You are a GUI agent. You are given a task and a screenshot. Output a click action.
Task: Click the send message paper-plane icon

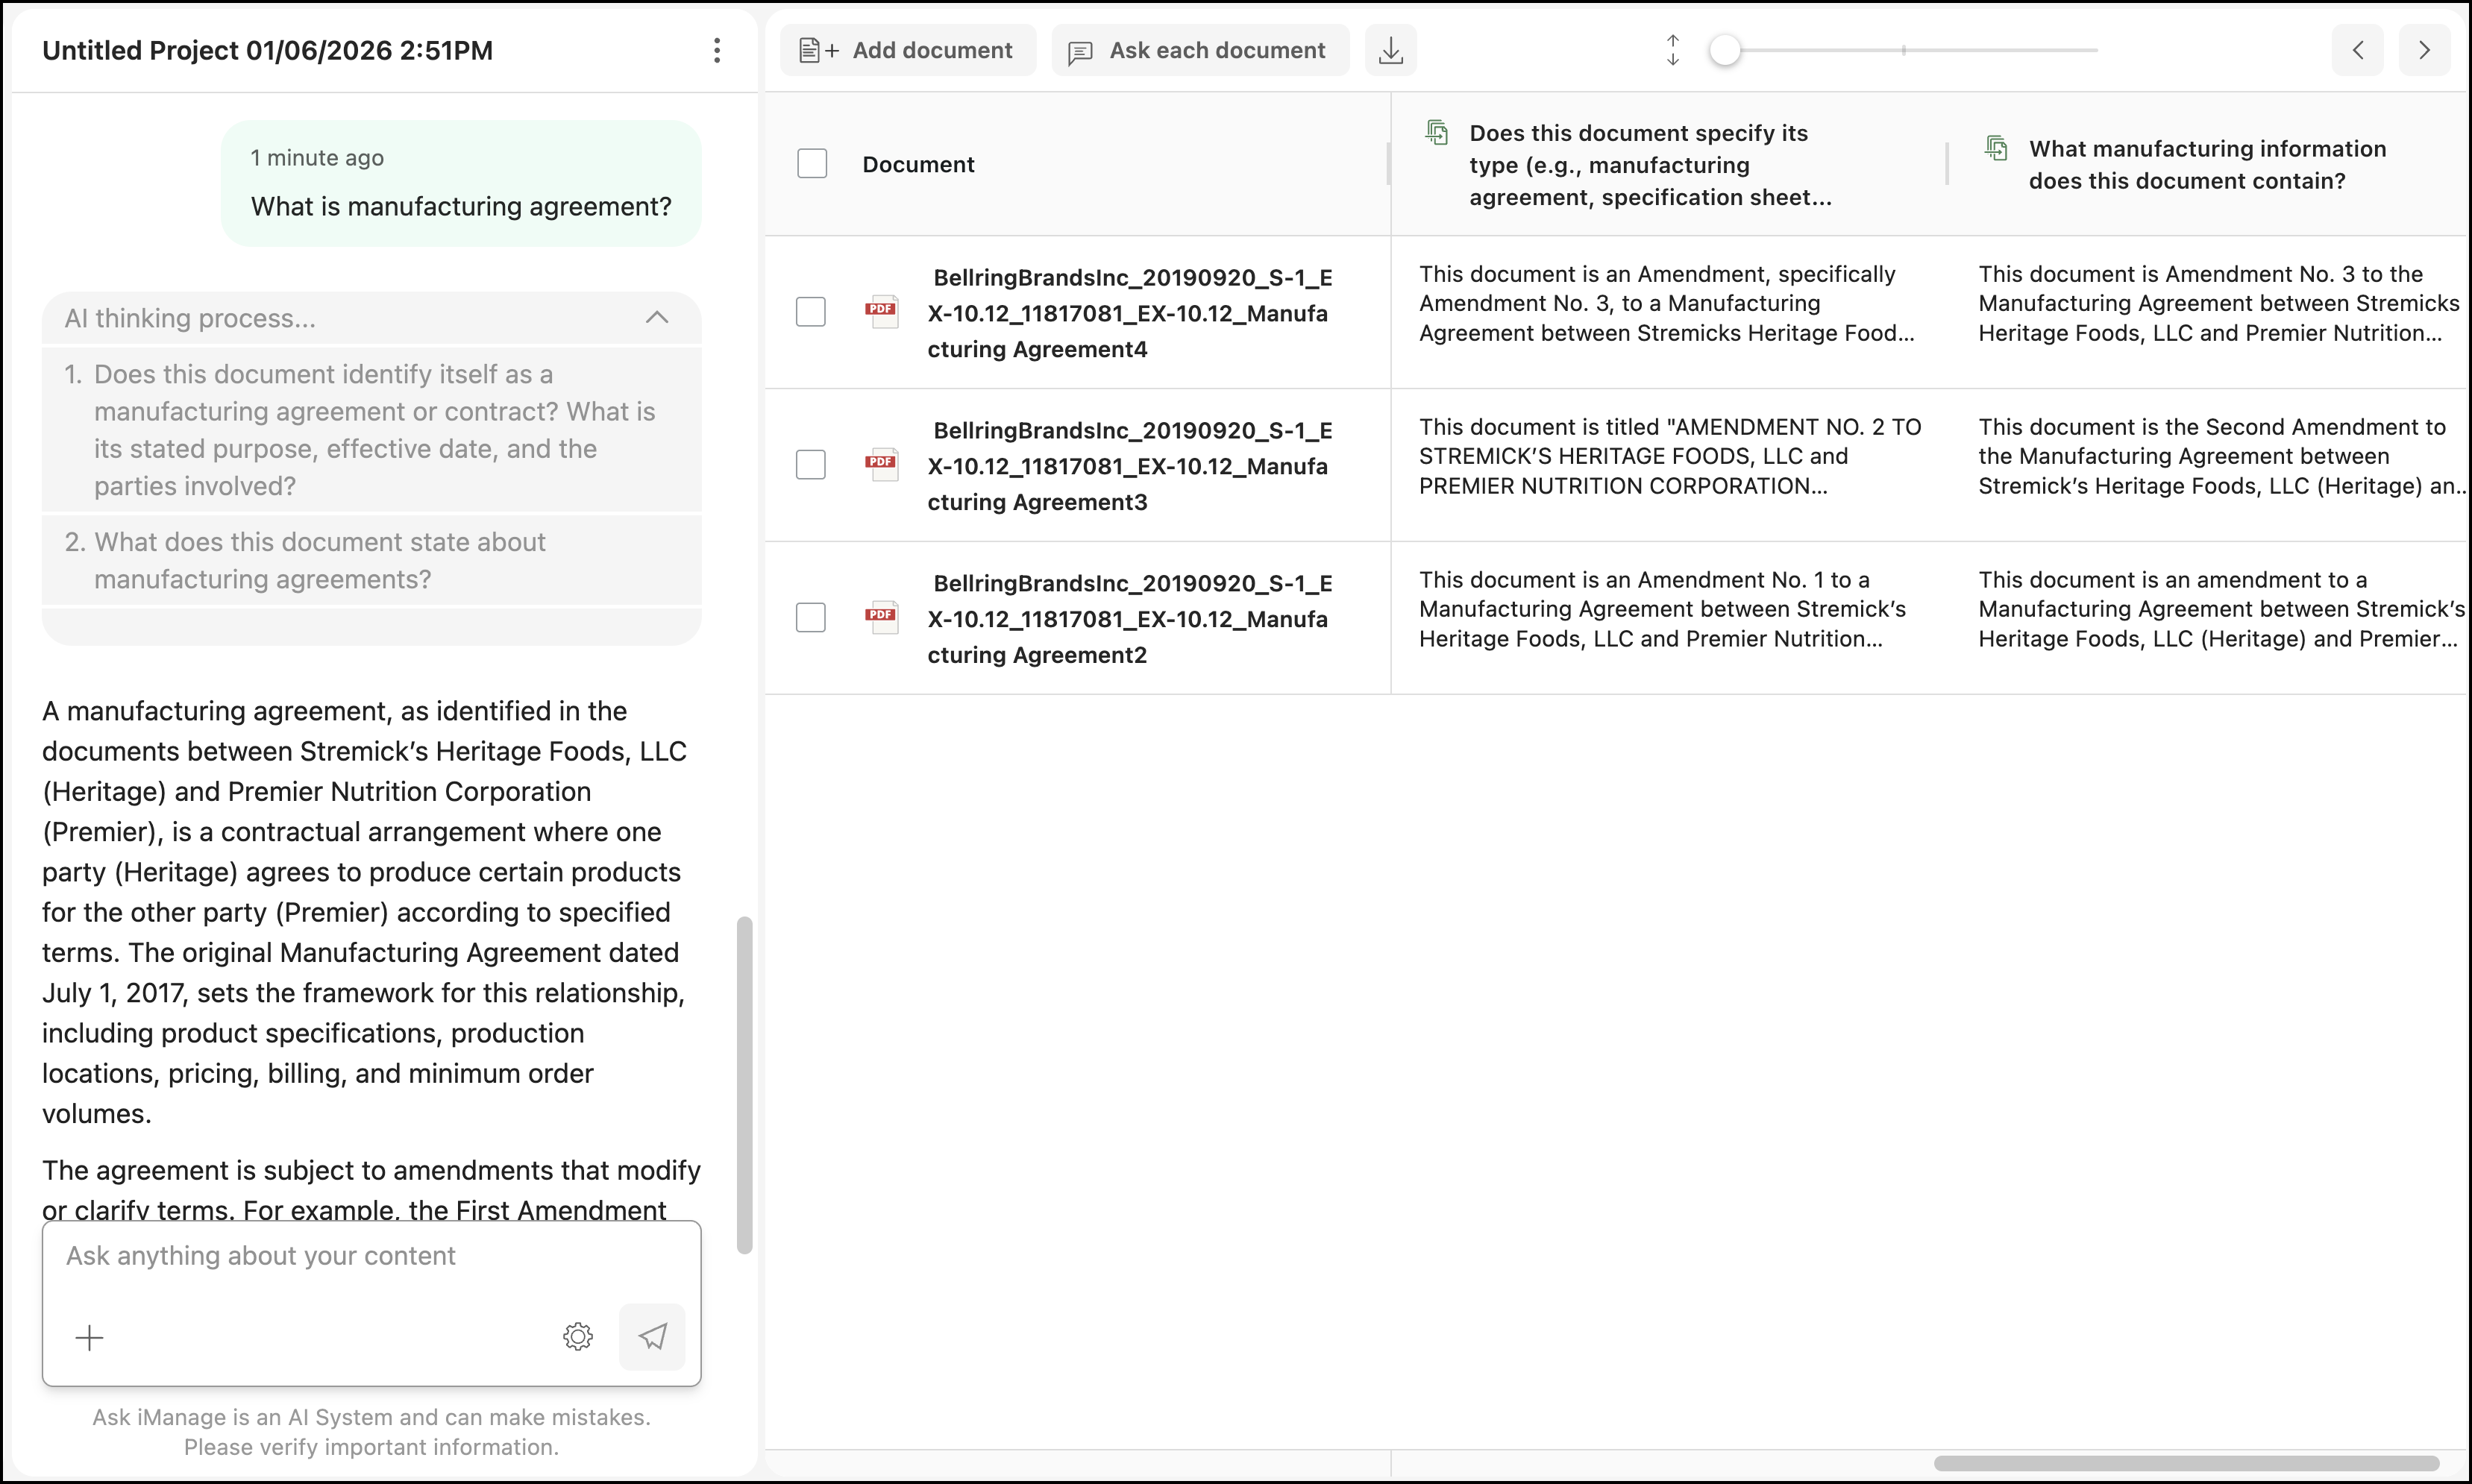652,1336
